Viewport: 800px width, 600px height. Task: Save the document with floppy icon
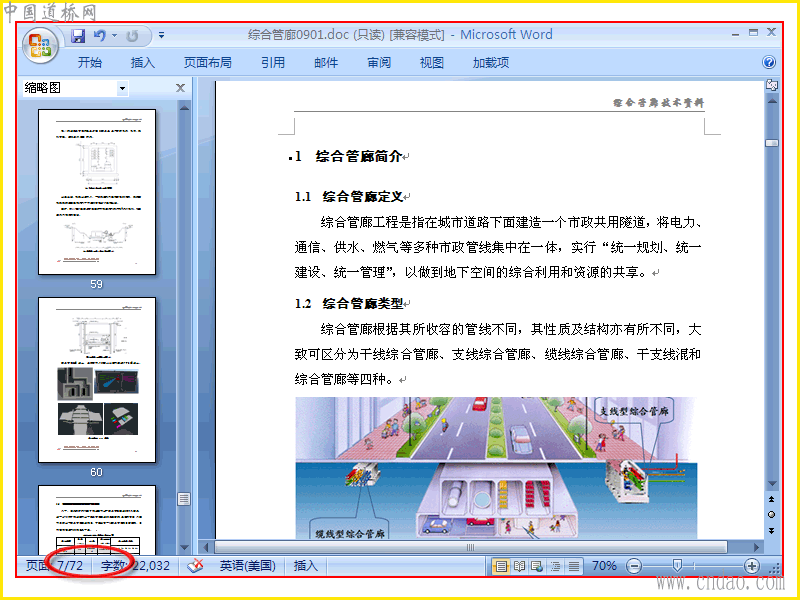click(78, 36)
